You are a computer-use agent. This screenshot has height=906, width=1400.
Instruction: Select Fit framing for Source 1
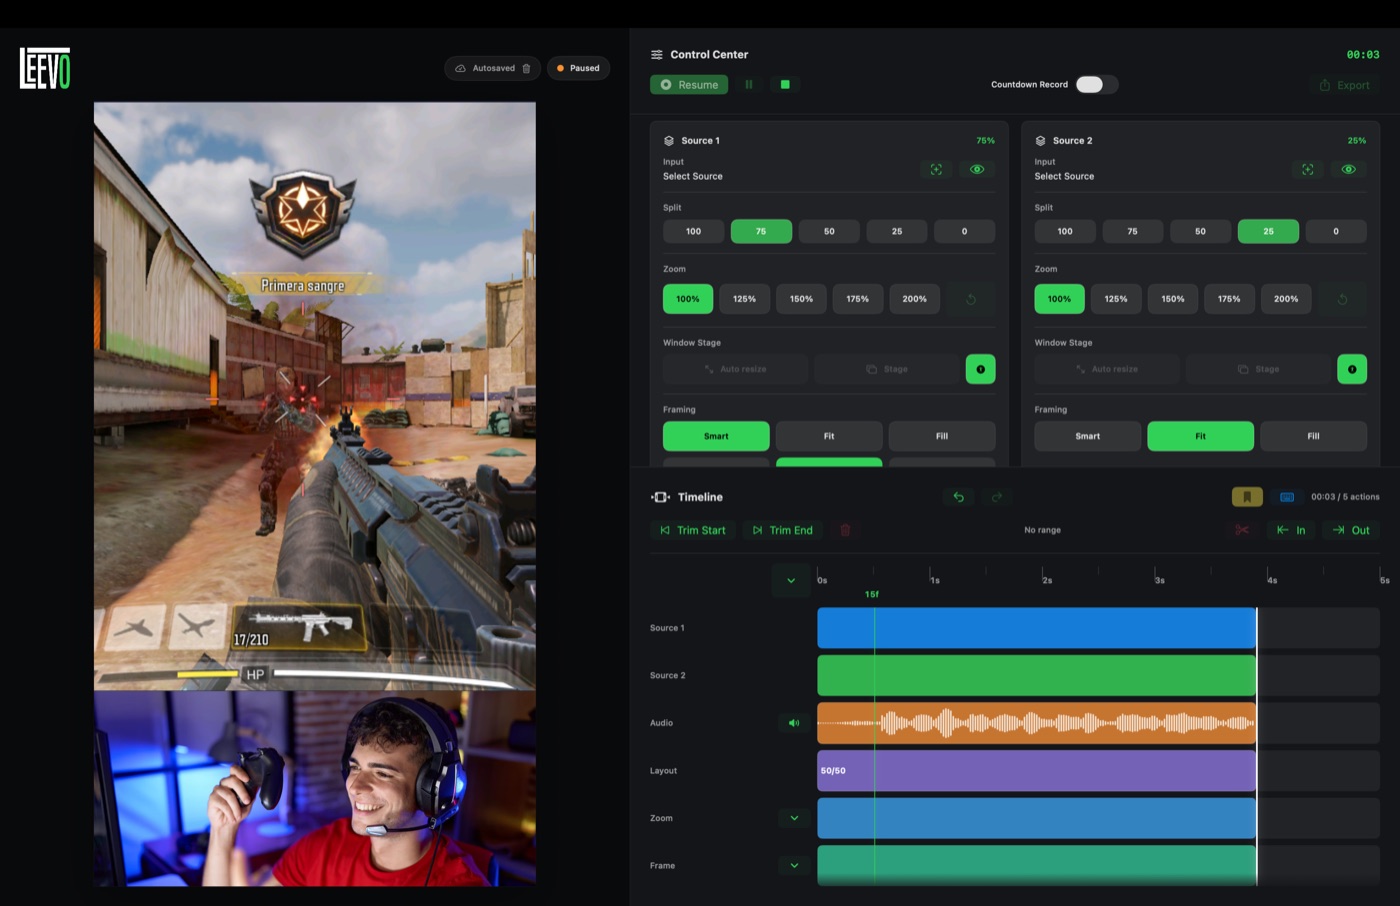click(x=829, y=436)
